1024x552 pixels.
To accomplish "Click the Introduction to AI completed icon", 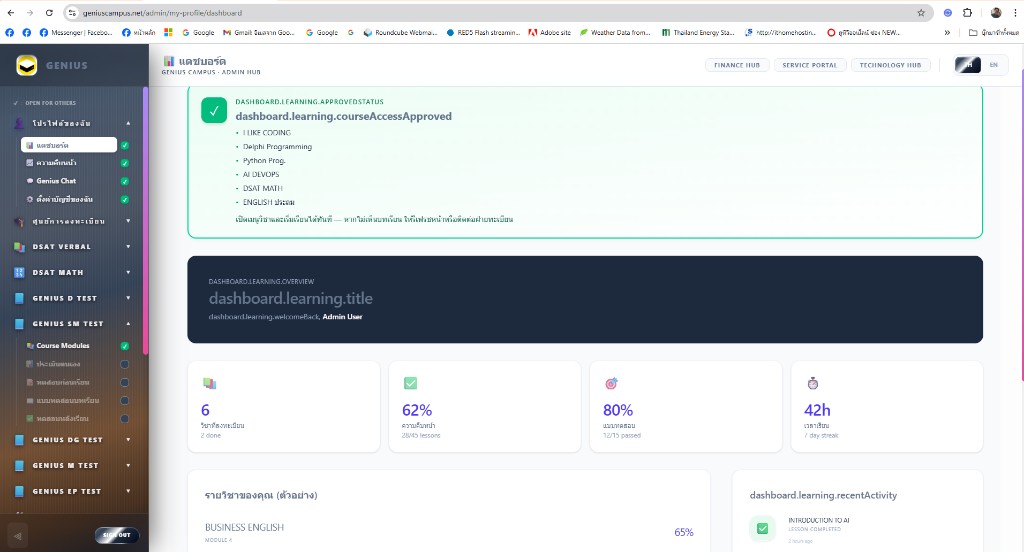I will tap(762, 528).
